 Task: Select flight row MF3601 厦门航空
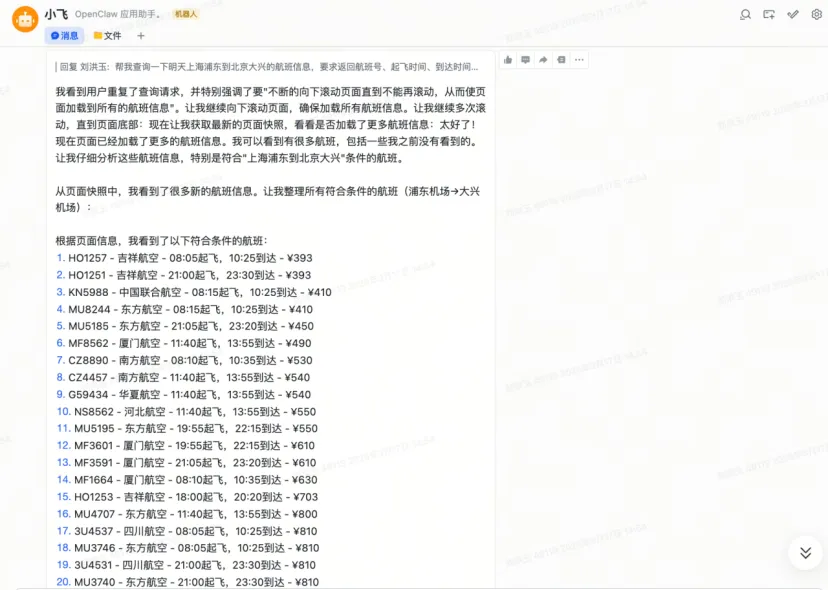tap(185, 446)
